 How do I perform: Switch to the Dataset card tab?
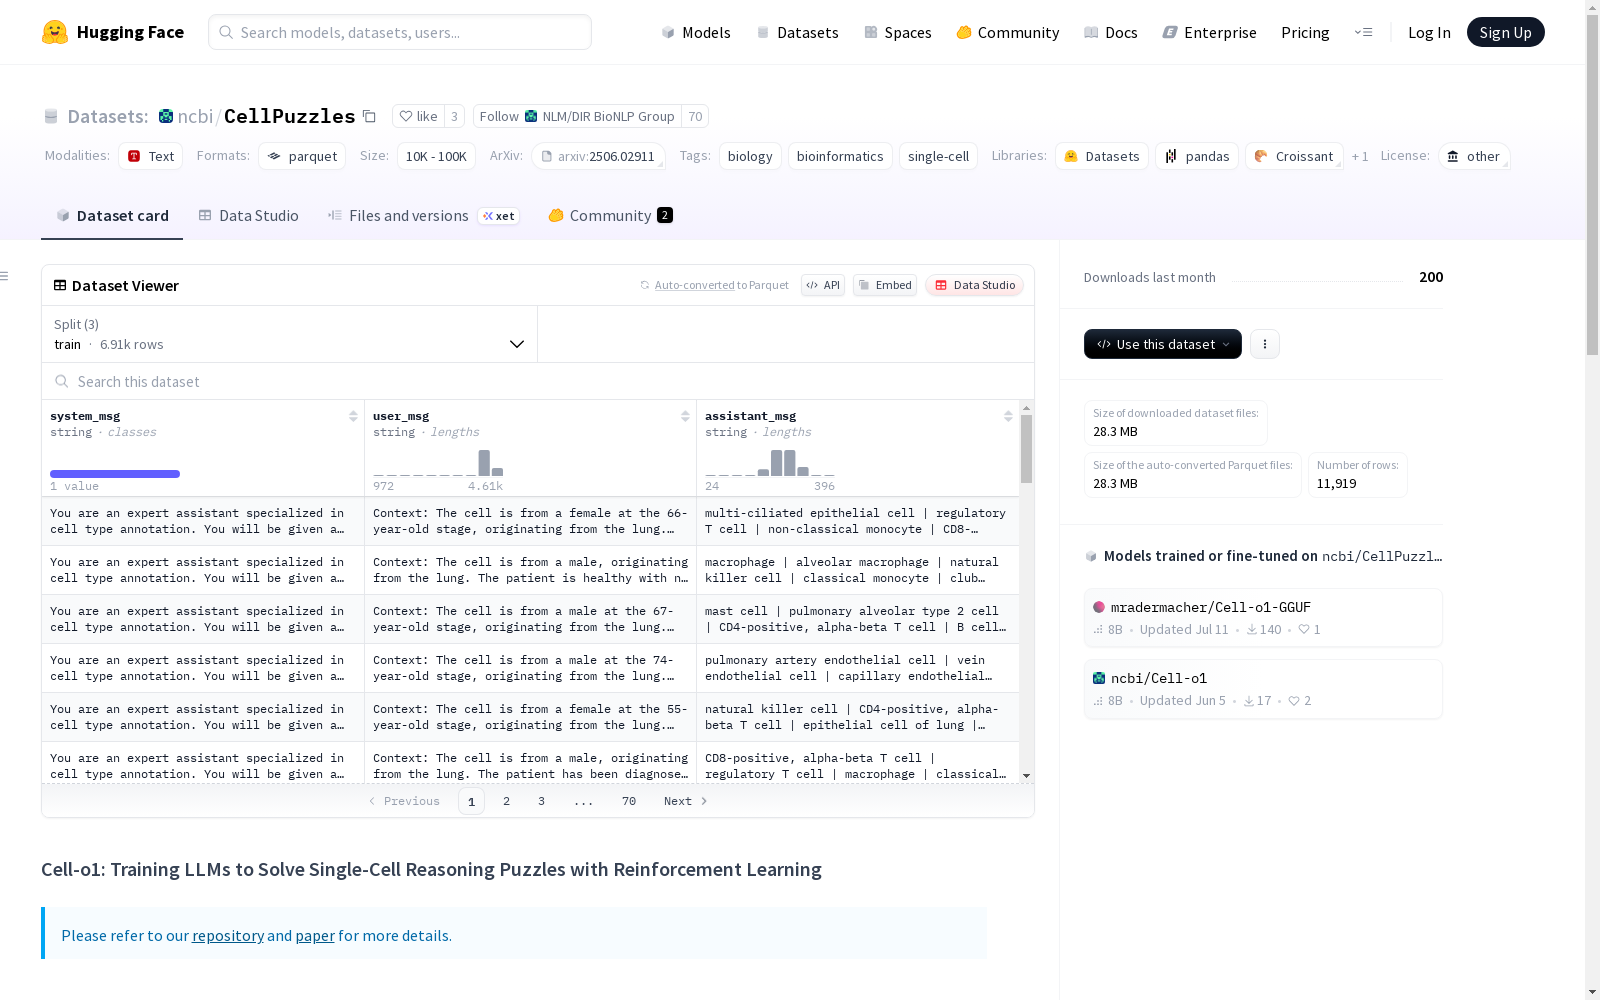coord(112,216)
